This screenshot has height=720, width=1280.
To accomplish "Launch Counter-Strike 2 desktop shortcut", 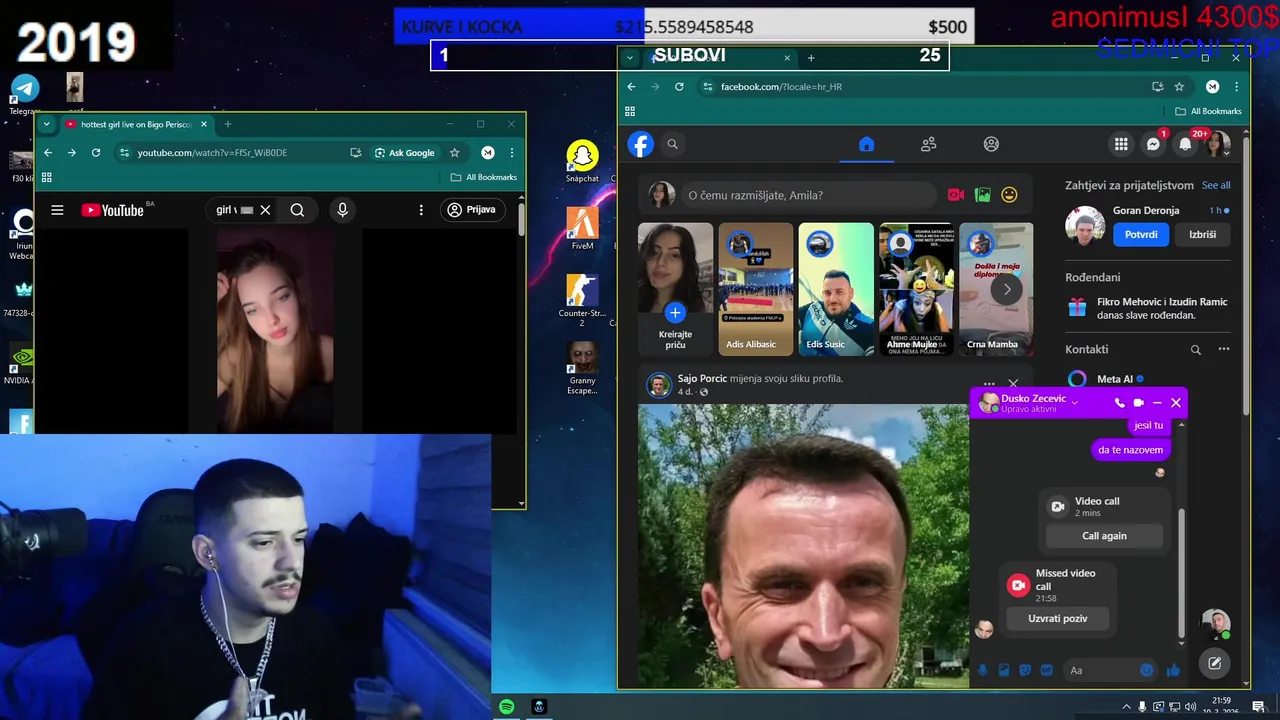I will click(582, 301).
